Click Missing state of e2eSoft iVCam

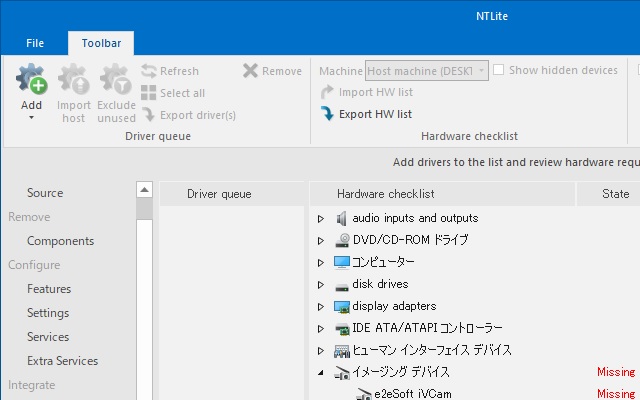click(x=616, y=394)
